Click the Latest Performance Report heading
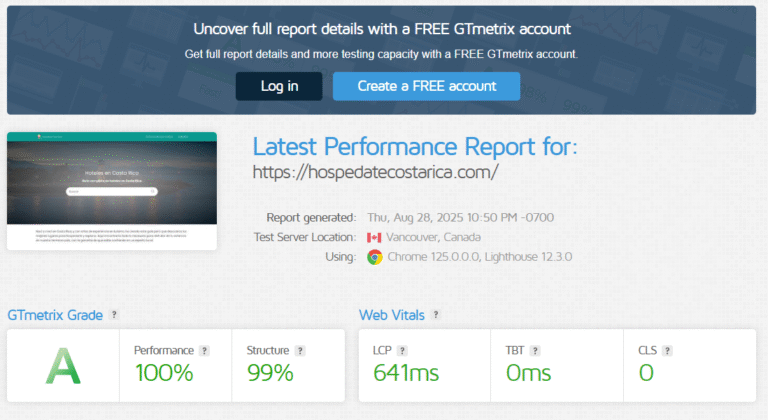Image resolution: width=768 pixels, height=420 pixels. pyautogui.click(x=415, y=146)
